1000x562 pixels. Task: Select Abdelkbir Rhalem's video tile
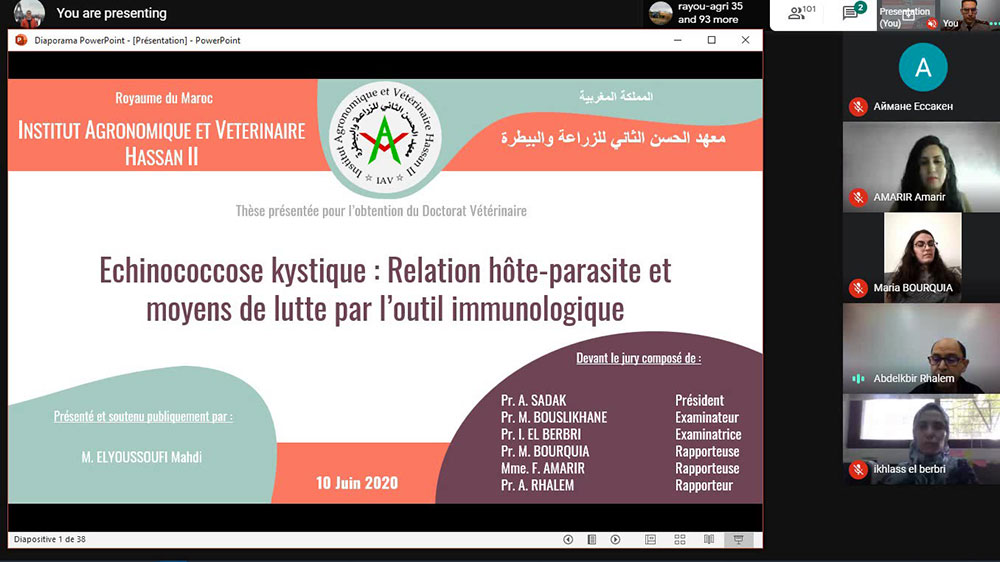[x=921, y=347]
